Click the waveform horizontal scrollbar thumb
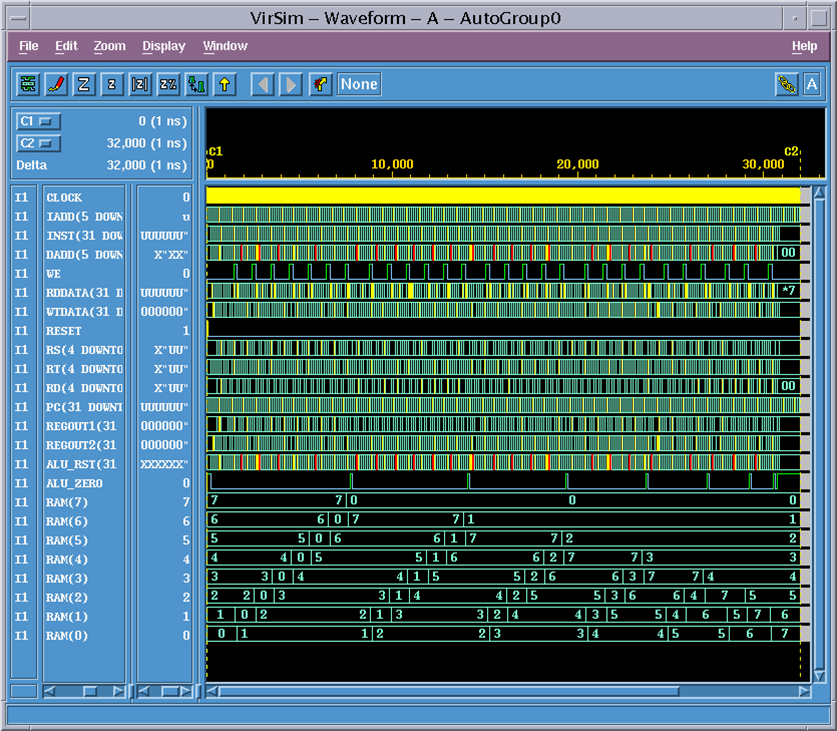This screenshot has width=837, height=731. click(x=449, y=691)
